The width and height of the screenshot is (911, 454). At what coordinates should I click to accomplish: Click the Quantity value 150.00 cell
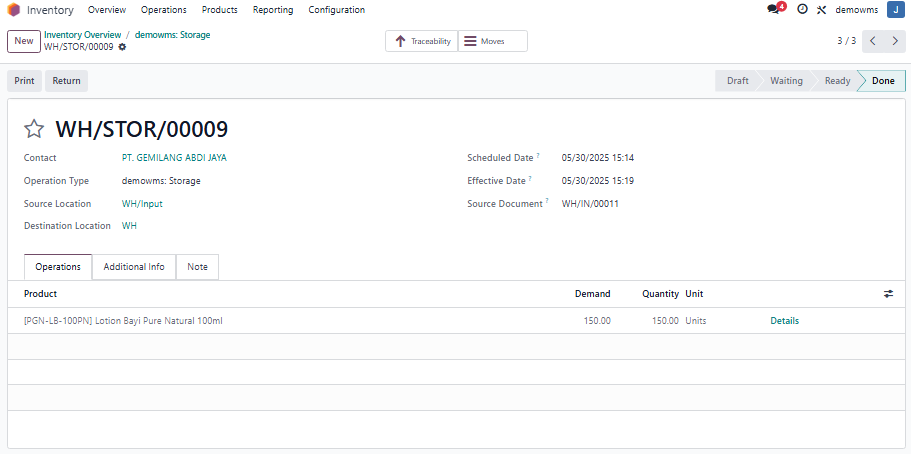(x=665, y=321)
